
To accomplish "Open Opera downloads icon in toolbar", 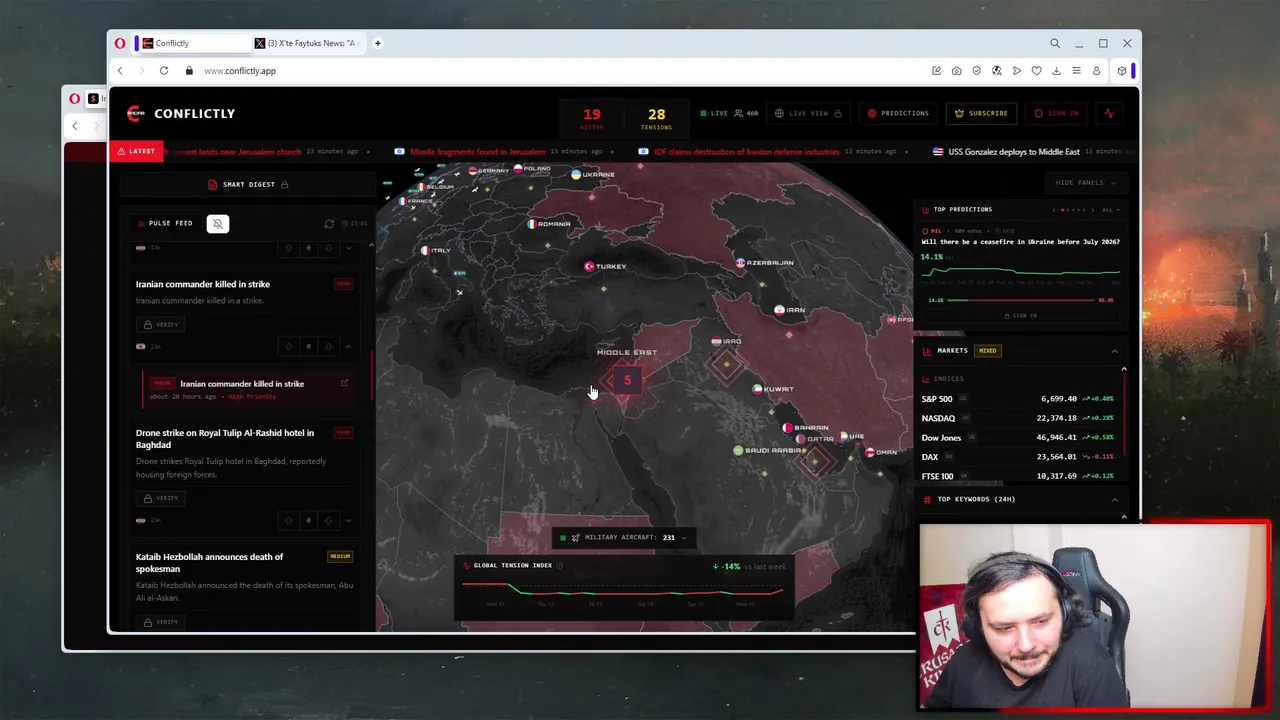I will pyautogui.click(x=1056, y=71).
